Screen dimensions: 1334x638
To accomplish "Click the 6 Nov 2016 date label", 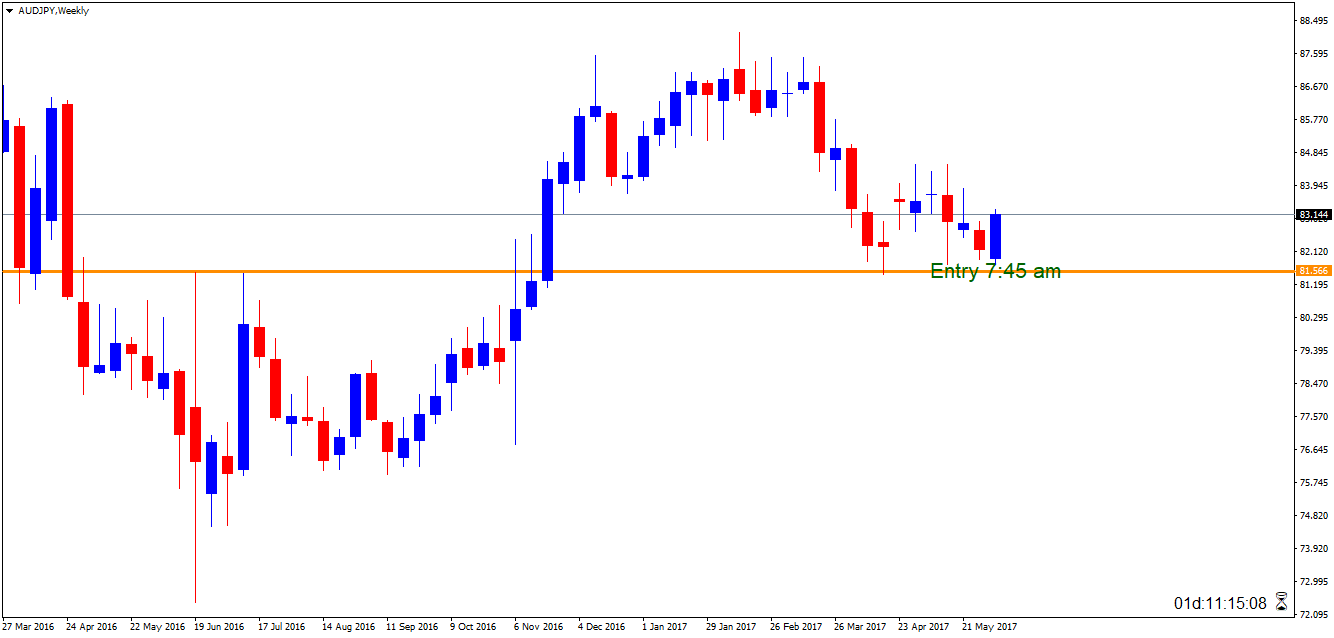I will [539, 627].
